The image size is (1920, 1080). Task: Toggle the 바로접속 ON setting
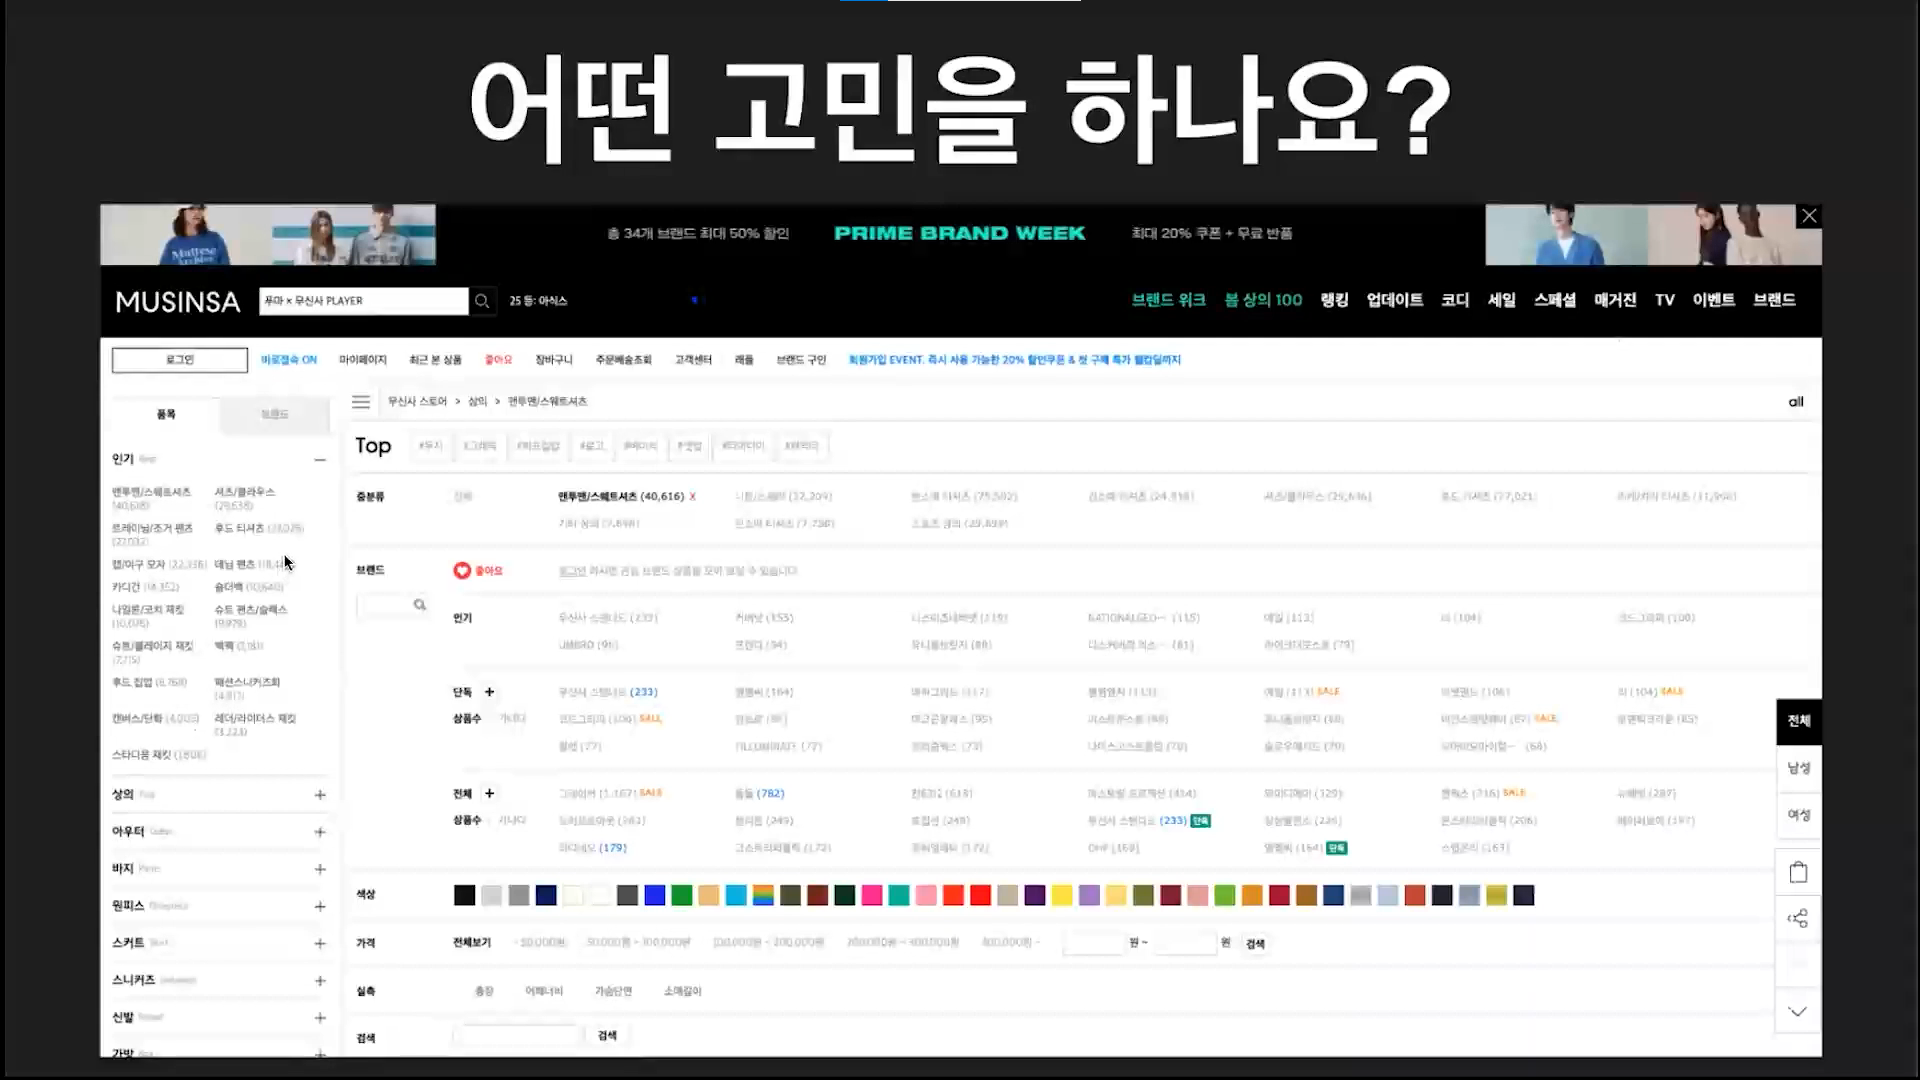point(289,360)
